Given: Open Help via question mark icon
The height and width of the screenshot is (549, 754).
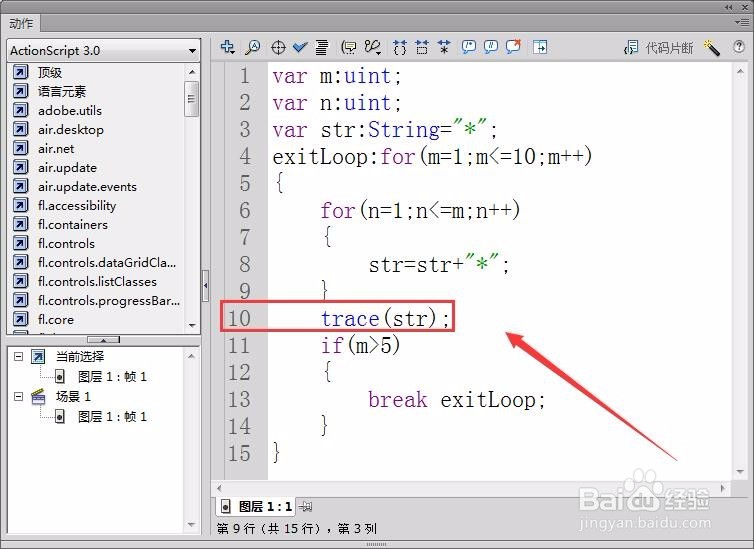Looking at the screenshot, I should pos(739,47).
